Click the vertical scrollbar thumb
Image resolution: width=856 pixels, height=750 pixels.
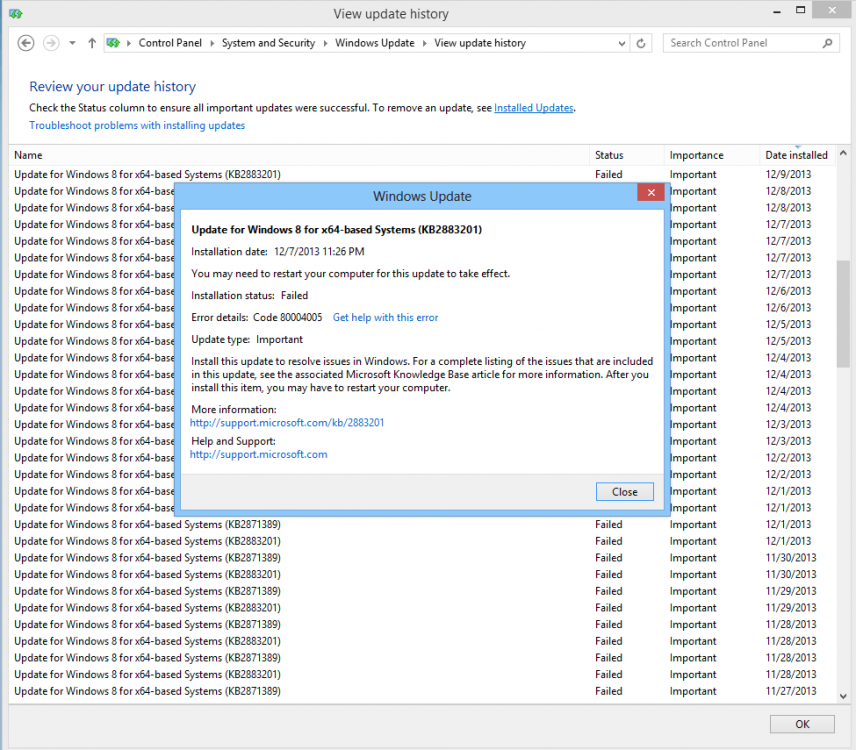point(843,314)
